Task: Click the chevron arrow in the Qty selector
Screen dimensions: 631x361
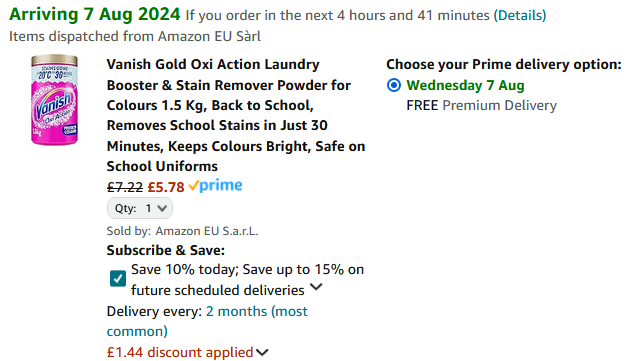Action: [x=162, y=208]
